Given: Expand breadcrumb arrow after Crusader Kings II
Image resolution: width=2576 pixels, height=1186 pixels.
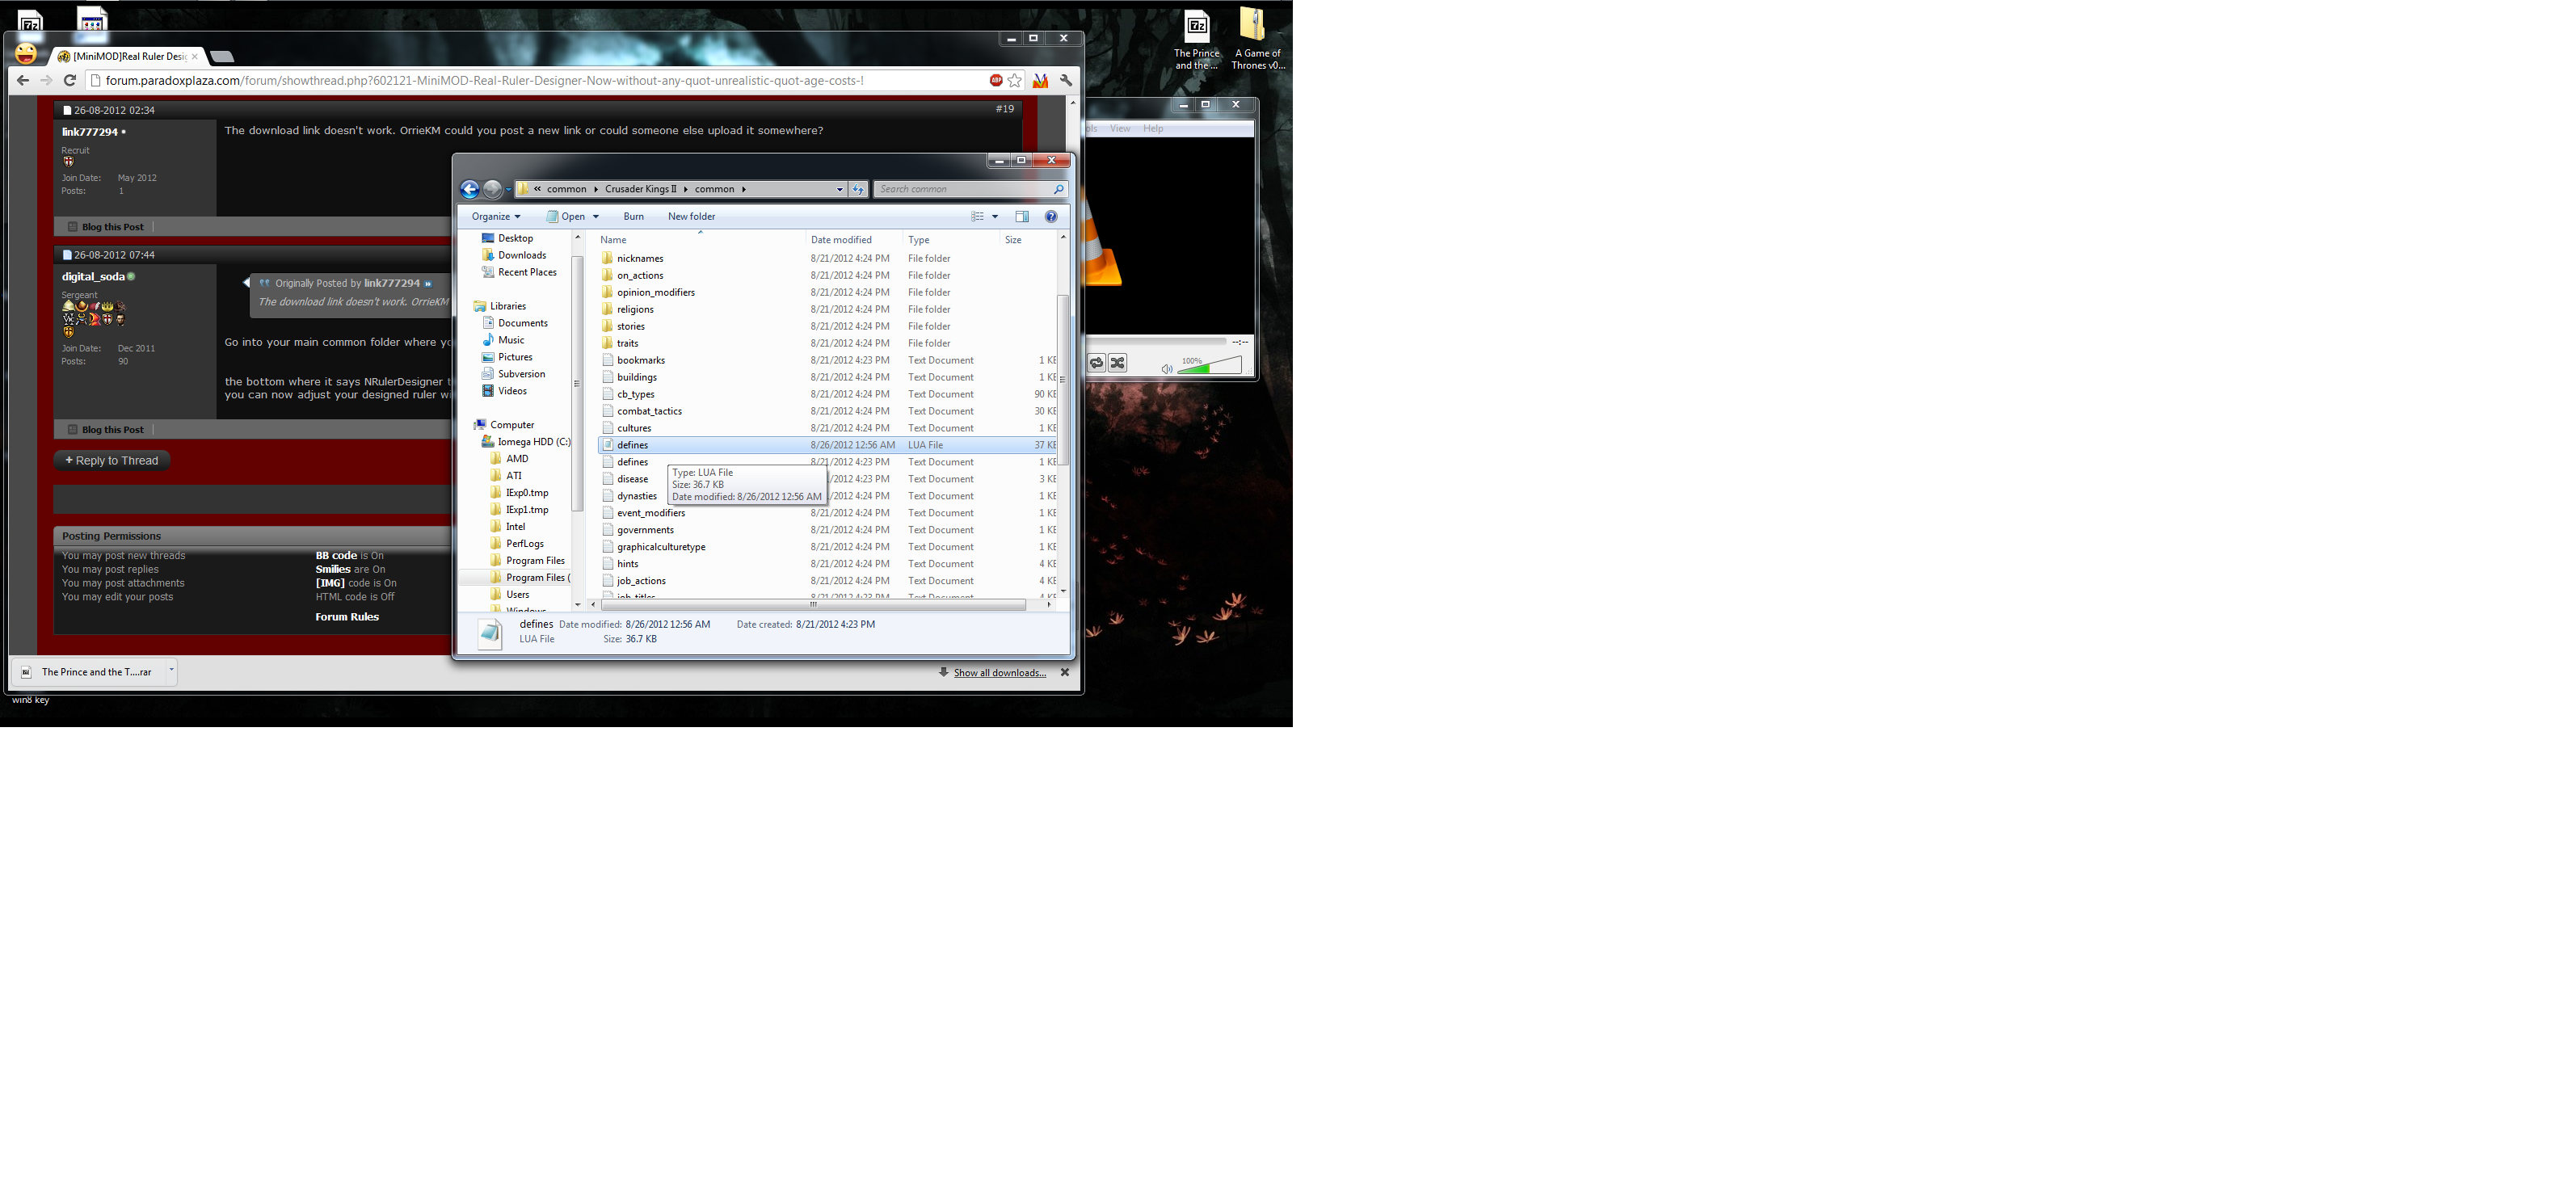Looking at the screenshot, I should pos(685,189).
